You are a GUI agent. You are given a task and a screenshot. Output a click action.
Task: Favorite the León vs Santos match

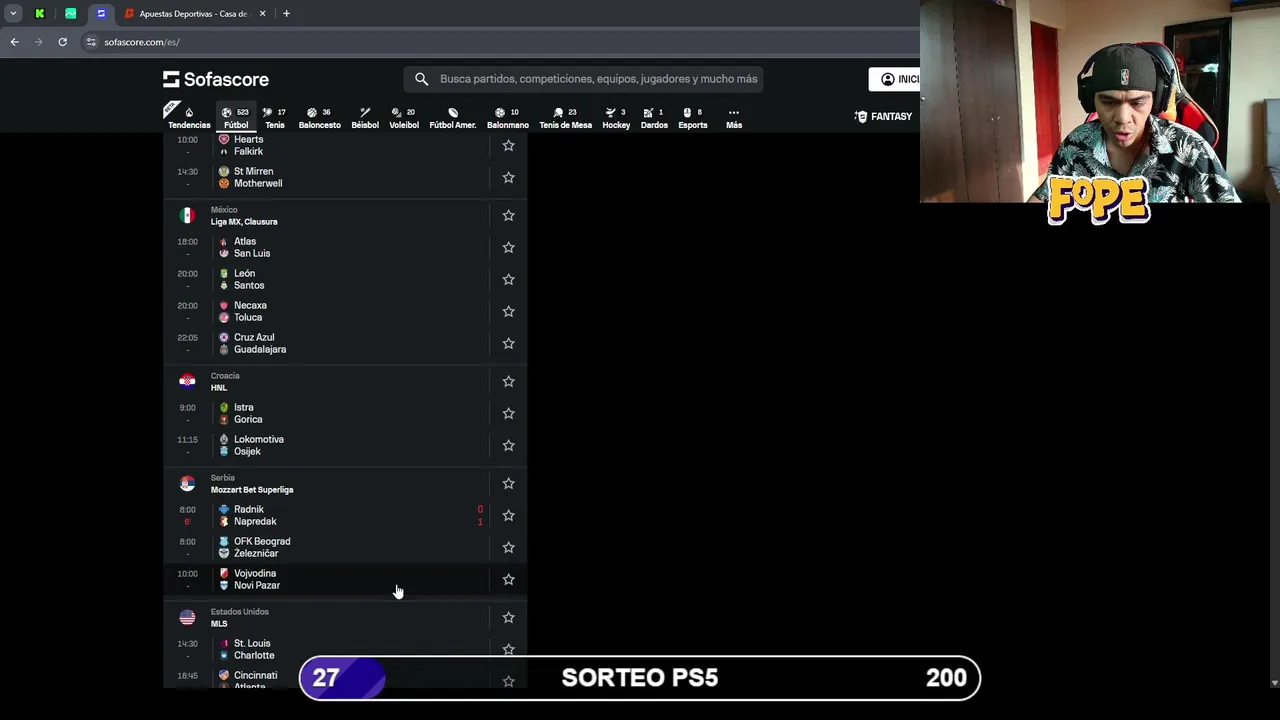[508, 280]
